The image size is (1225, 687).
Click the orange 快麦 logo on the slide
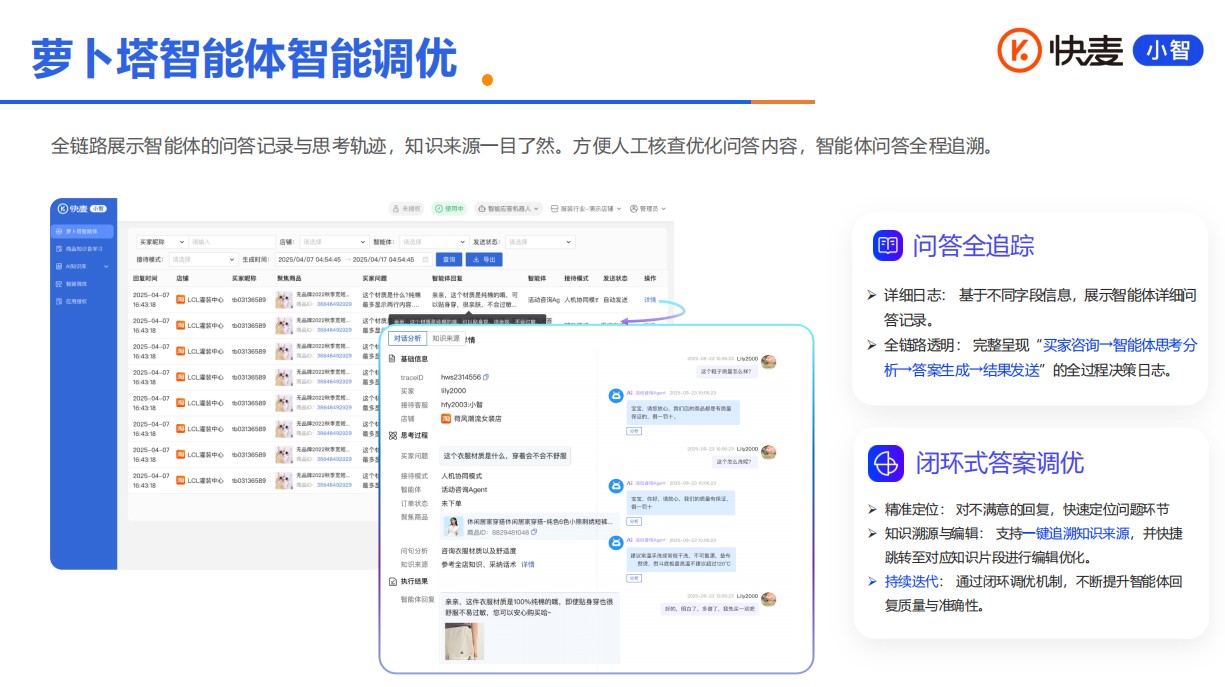coord(1061,49)
